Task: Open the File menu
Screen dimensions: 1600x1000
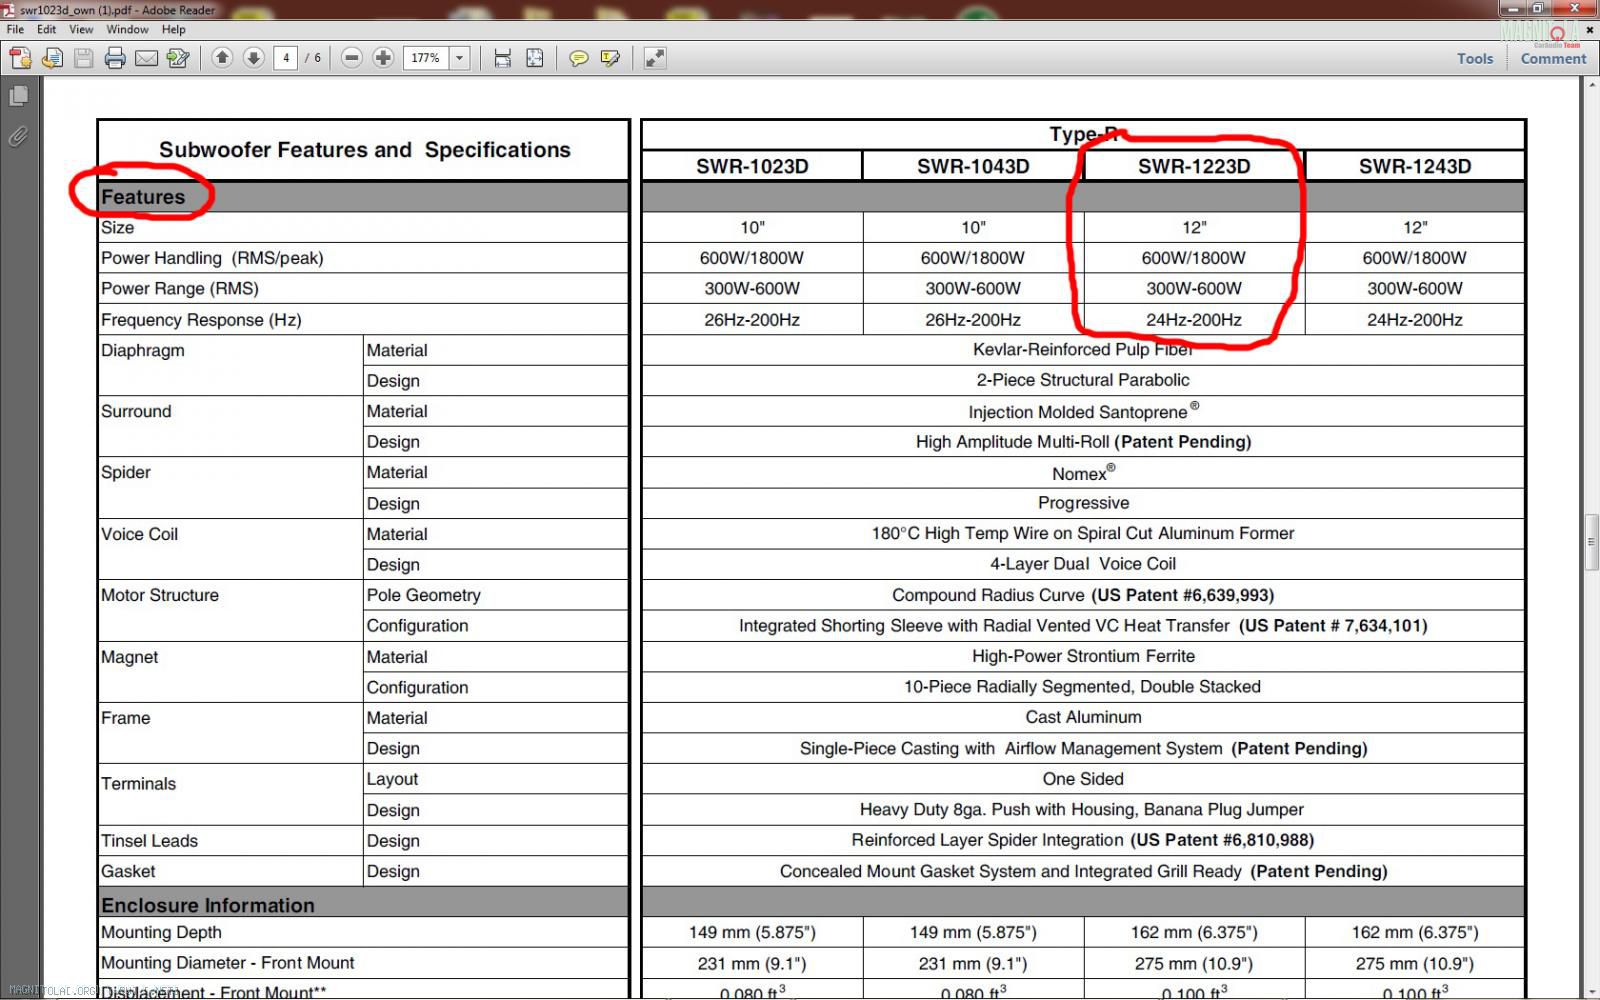Action: coord(15,29)
